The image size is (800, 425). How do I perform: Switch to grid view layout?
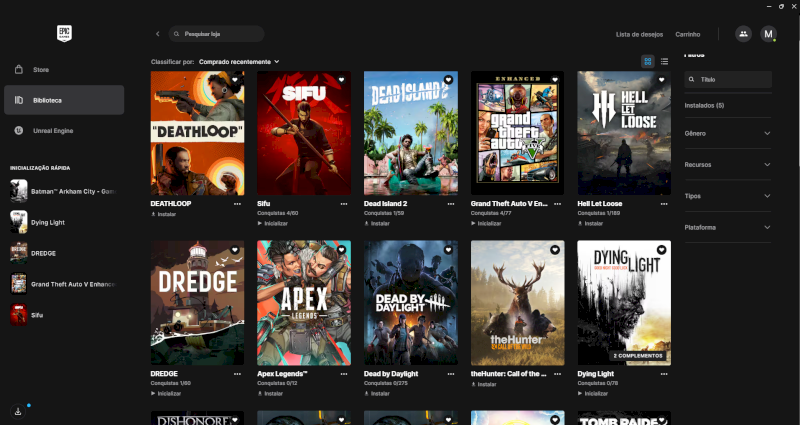[x=648, y=61]
